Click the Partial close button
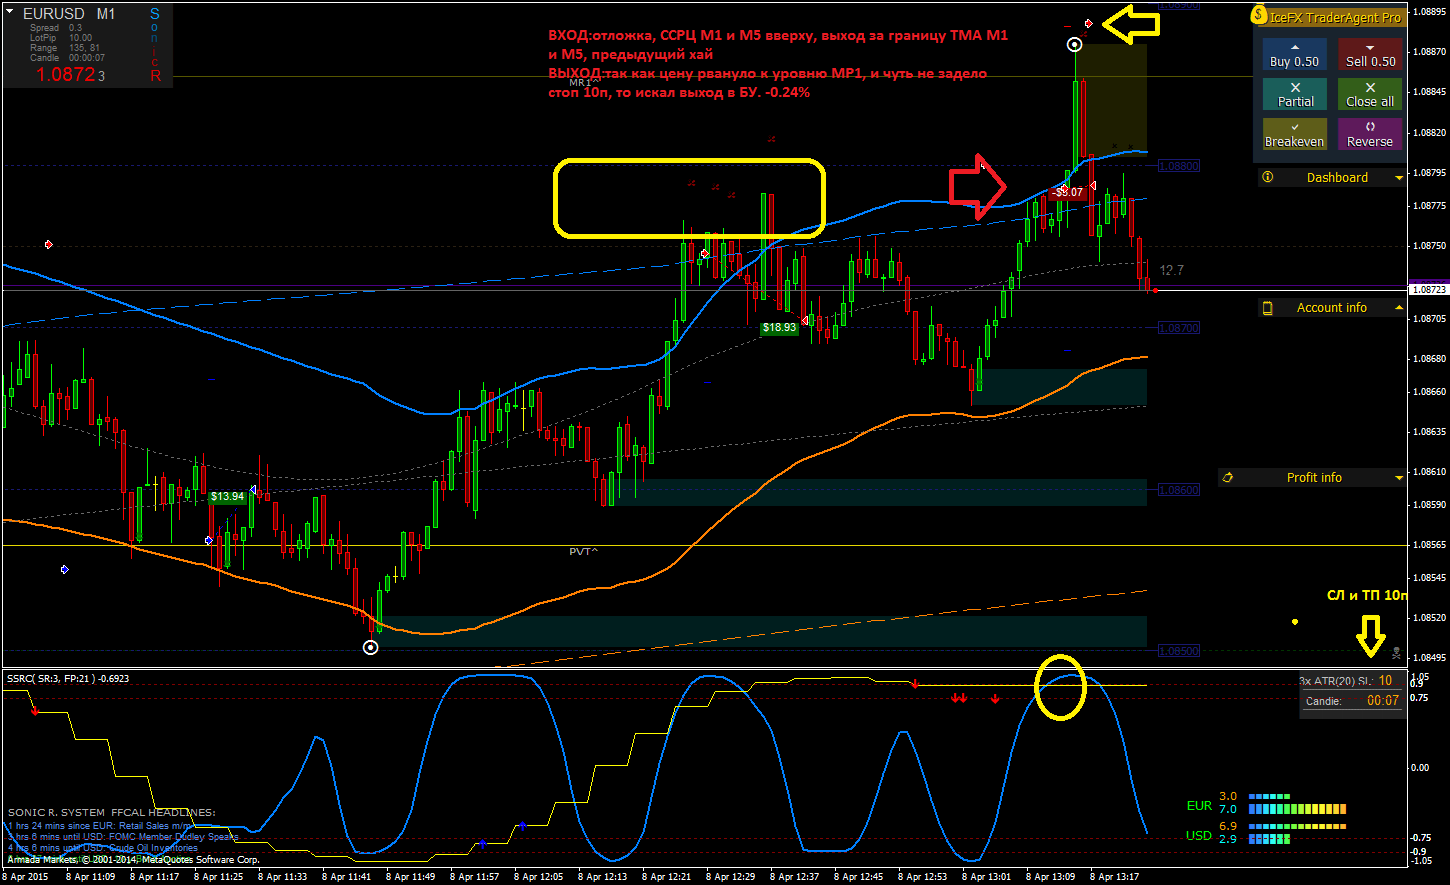The image size is (1450, 885). point(1294,94)
